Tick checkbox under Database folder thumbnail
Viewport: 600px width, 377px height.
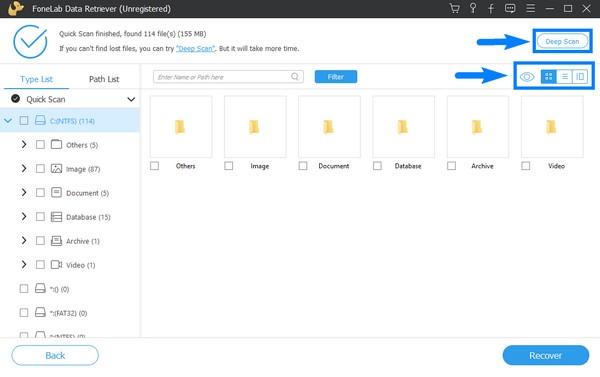tap(377, 166)
